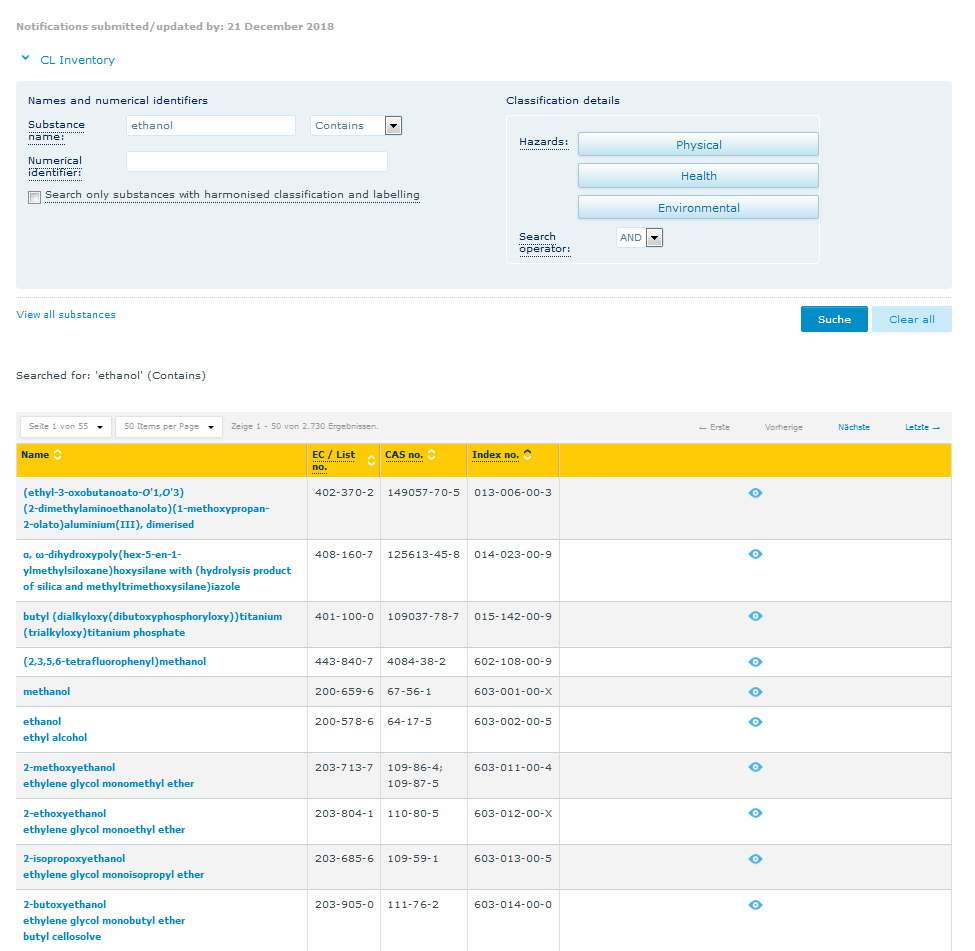Go to next page via Nächste
975x951 pixels.
[x=853, y=428]
